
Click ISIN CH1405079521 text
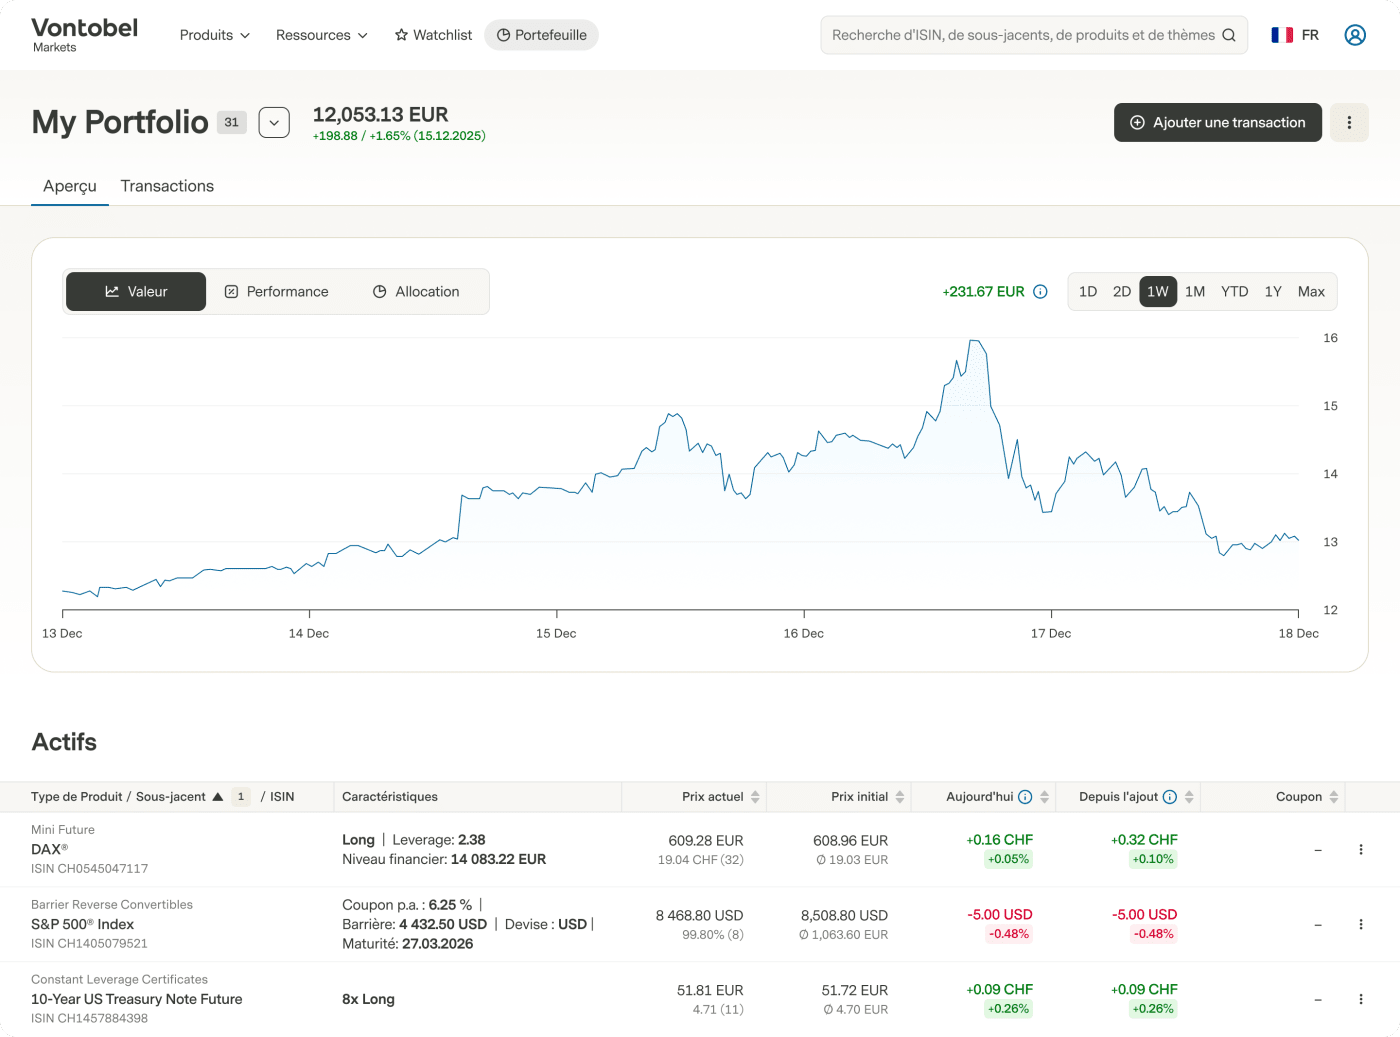coord(89,944)
